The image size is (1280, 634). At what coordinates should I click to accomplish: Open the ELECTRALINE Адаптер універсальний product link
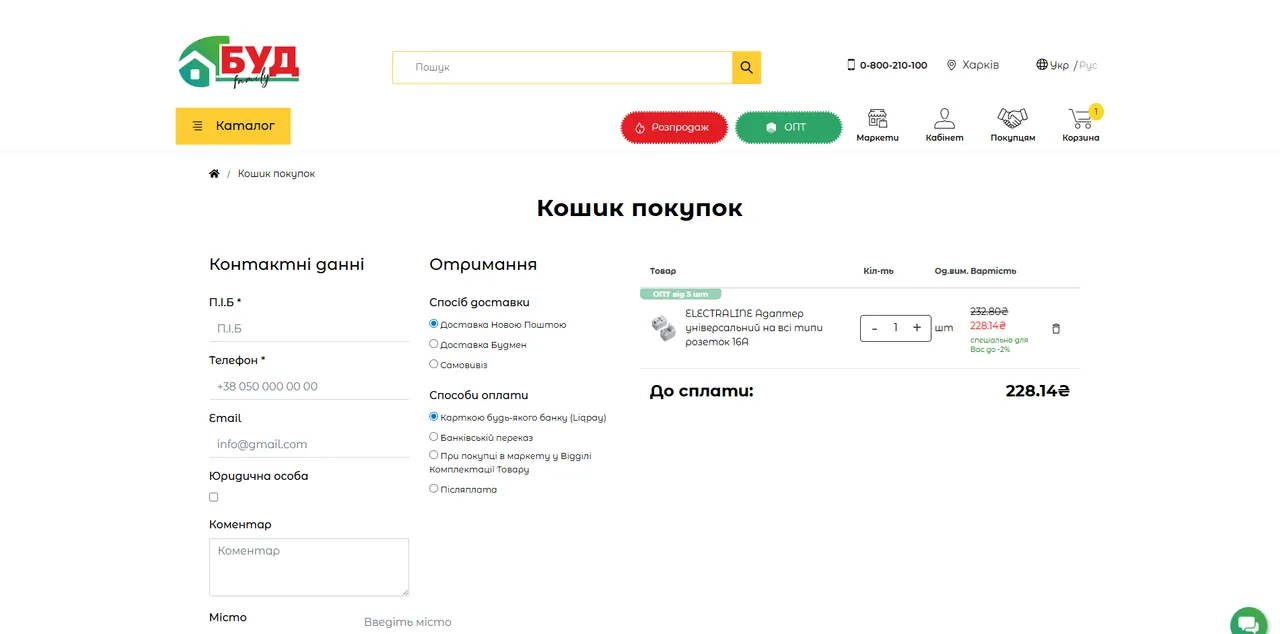754,328
